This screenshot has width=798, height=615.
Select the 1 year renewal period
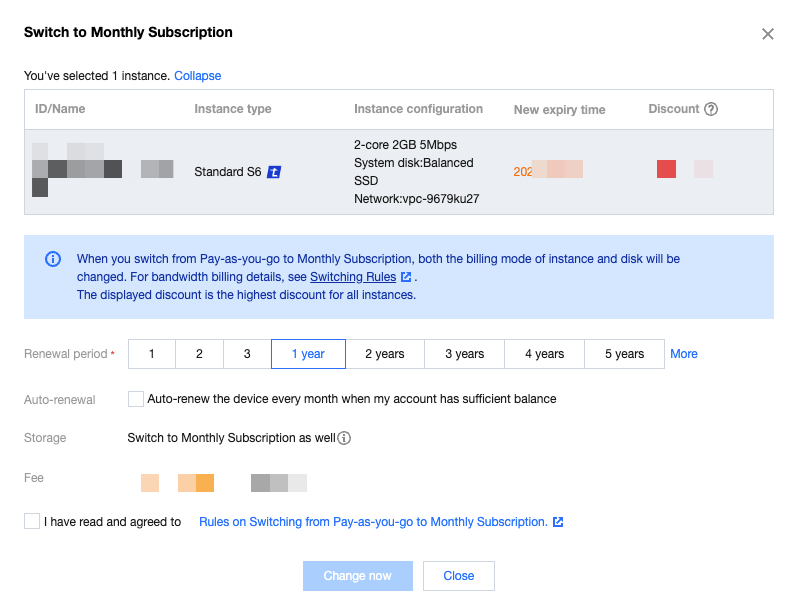[308, 354]
